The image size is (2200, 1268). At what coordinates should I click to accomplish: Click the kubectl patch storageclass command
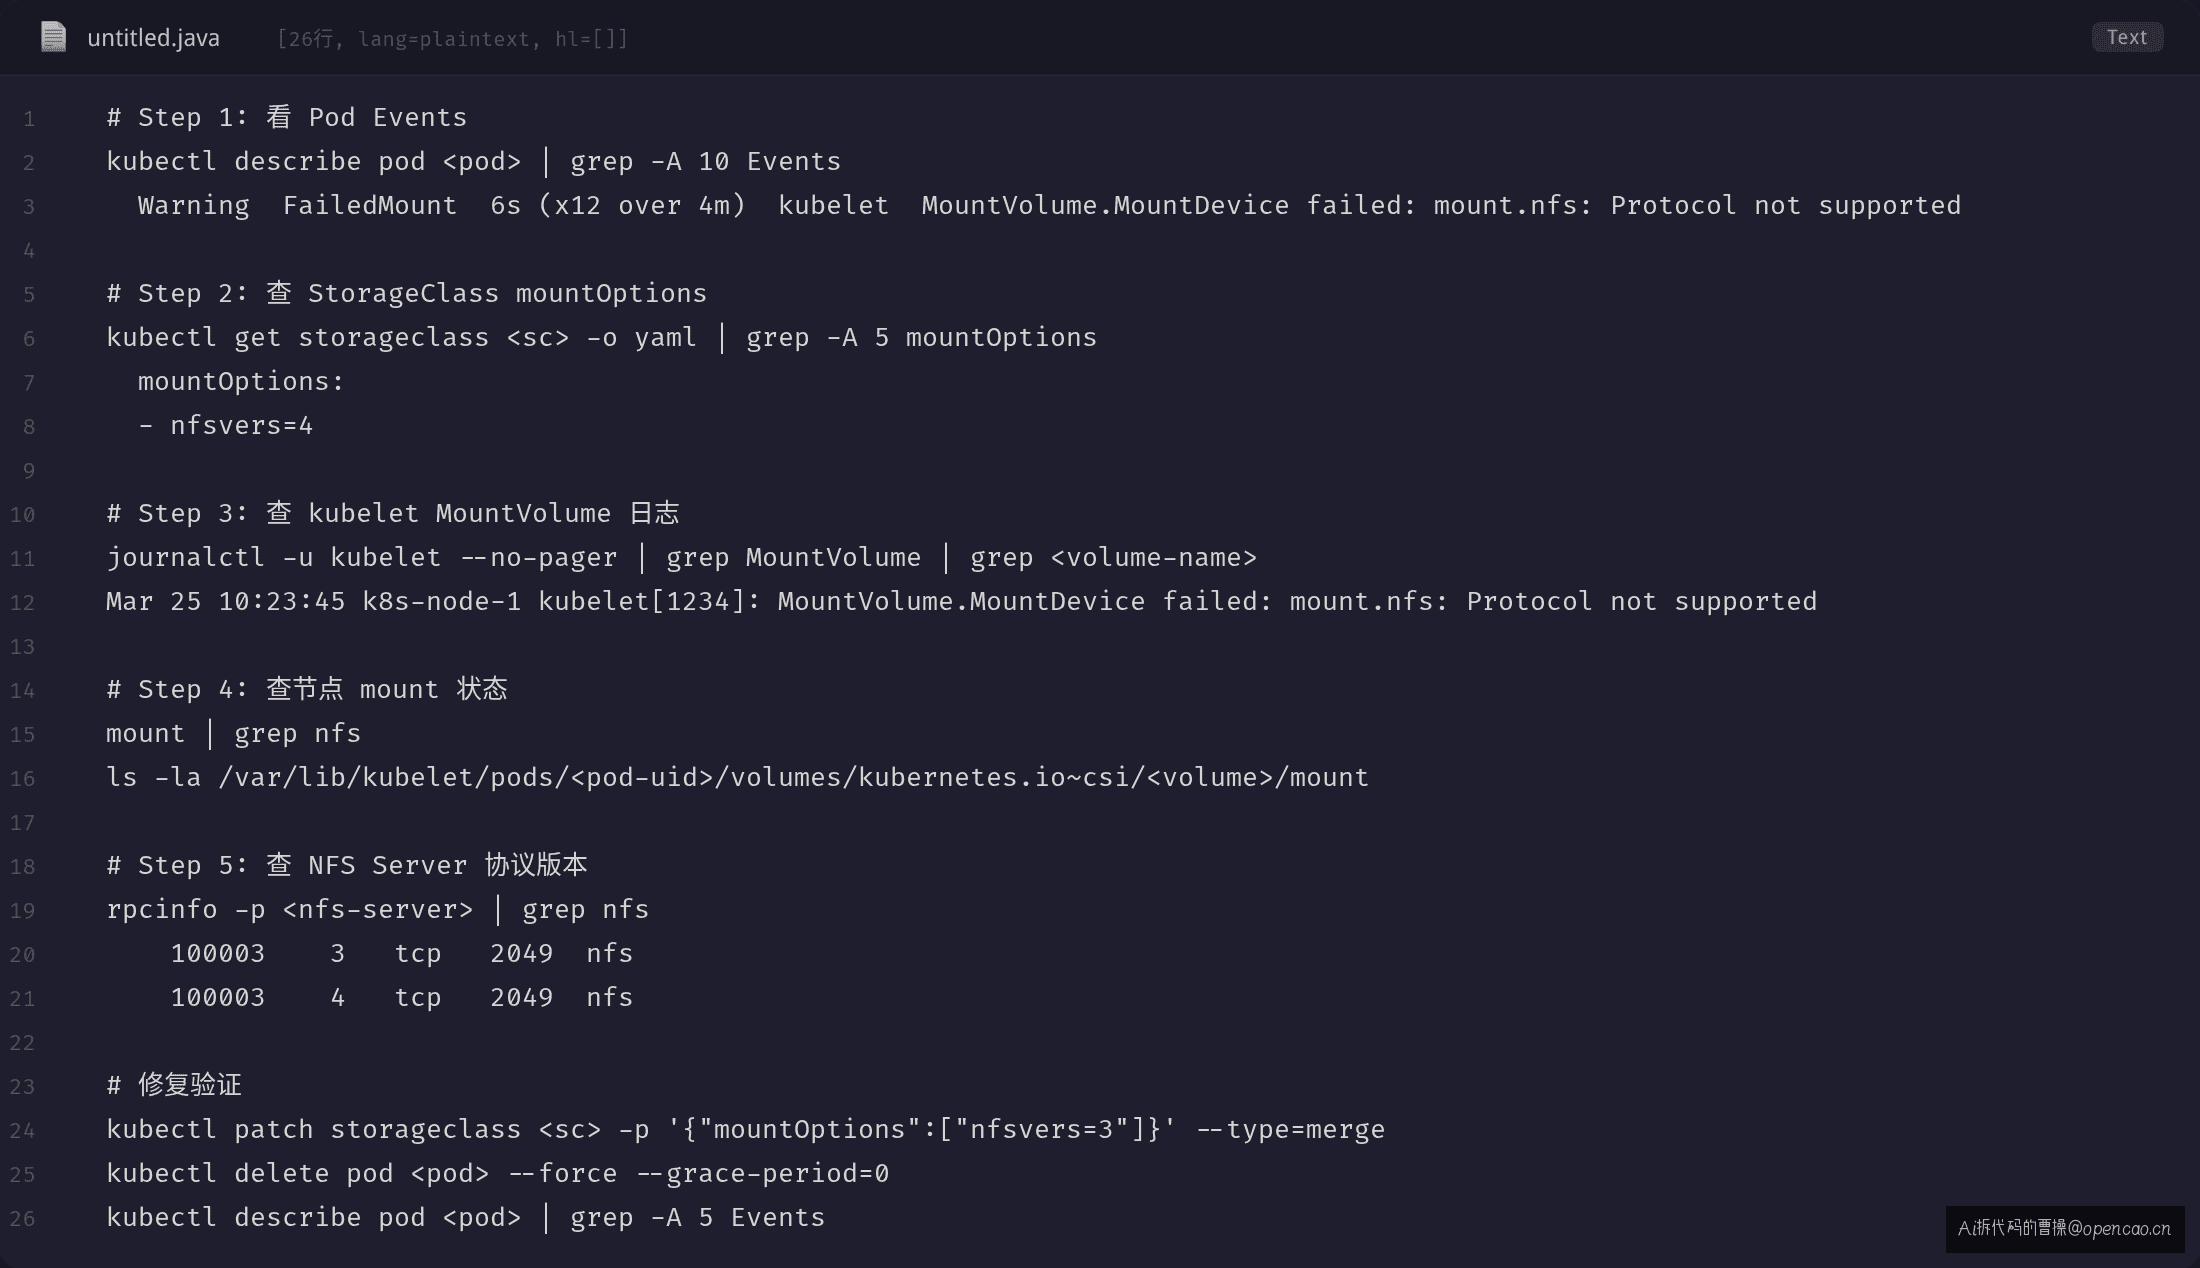(746, 1129)
